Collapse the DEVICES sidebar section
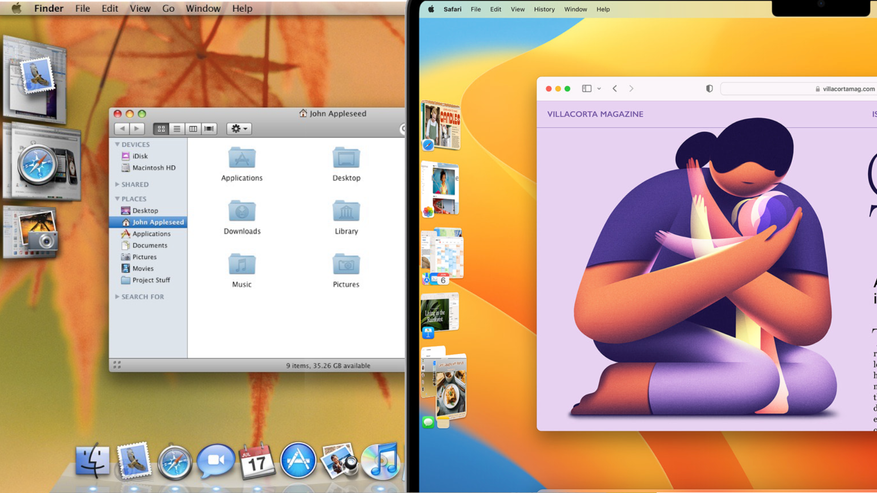 (117, 144)
